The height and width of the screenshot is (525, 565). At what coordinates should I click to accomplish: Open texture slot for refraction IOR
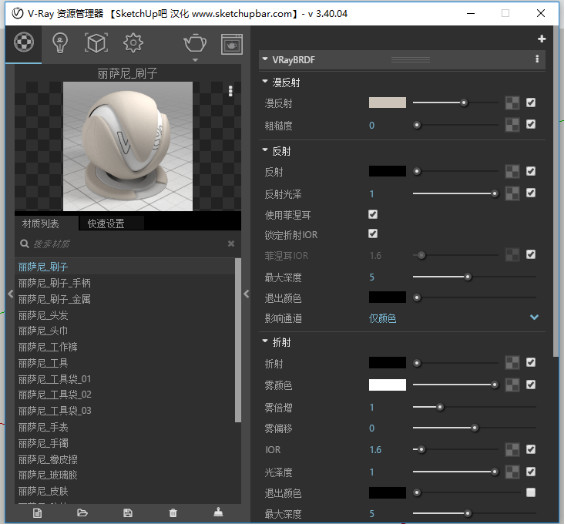512,450
